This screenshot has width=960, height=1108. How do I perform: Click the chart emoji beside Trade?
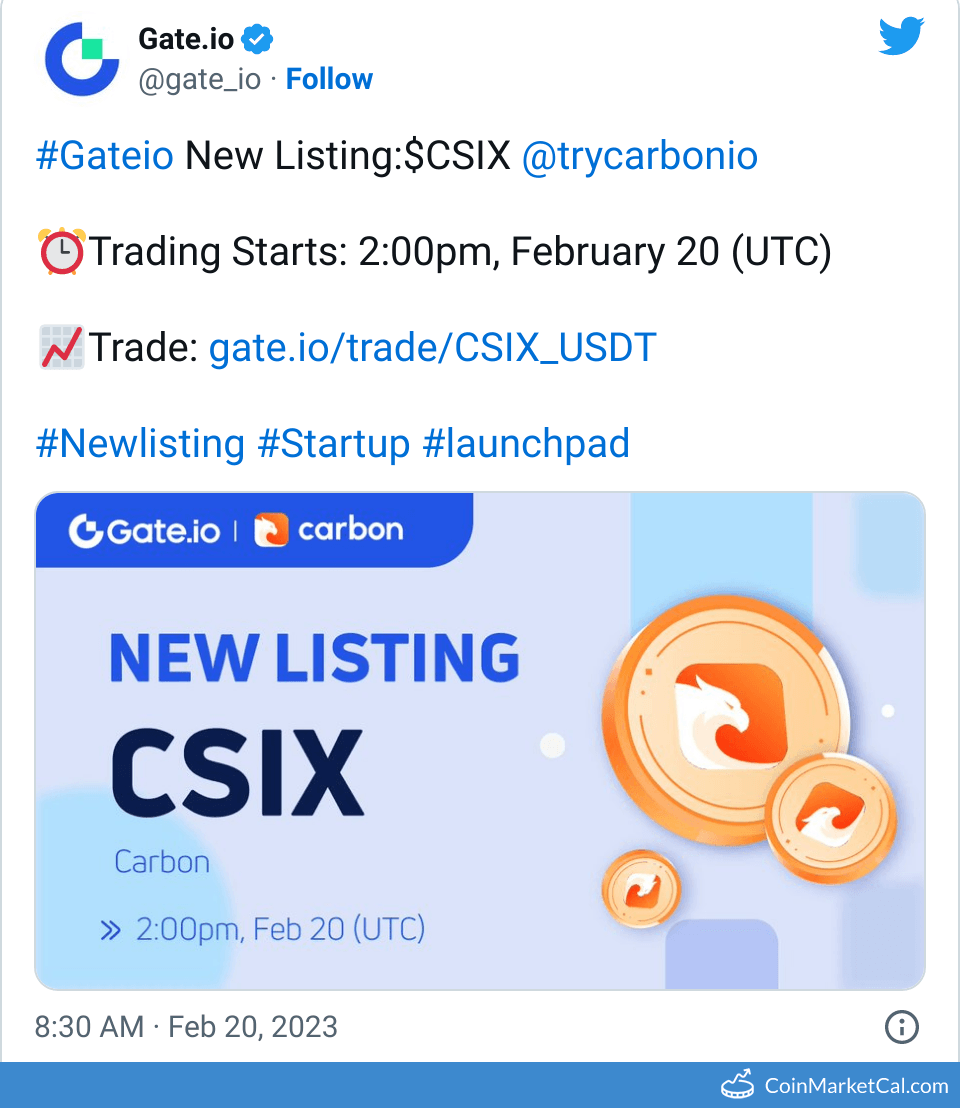point(61,347)
